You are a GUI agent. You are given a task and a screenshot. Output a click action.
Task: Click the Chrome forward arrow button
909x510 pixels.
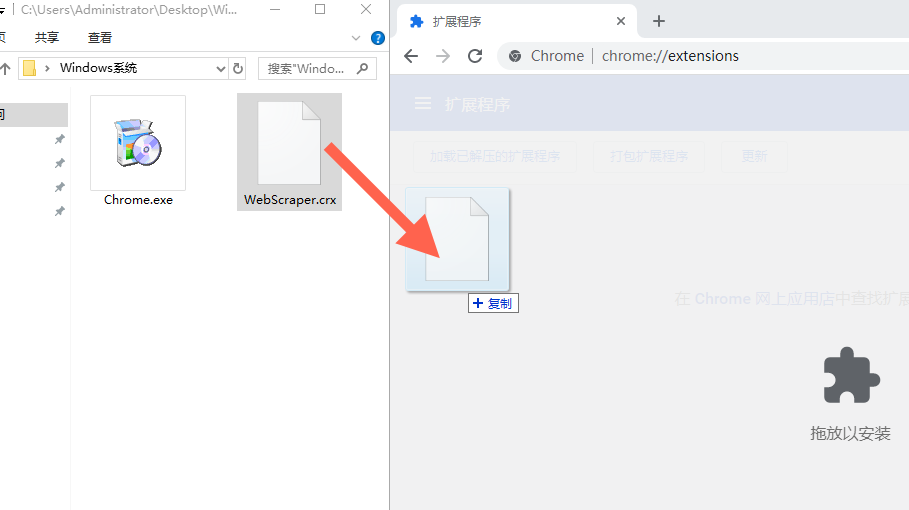pos(443,56)
